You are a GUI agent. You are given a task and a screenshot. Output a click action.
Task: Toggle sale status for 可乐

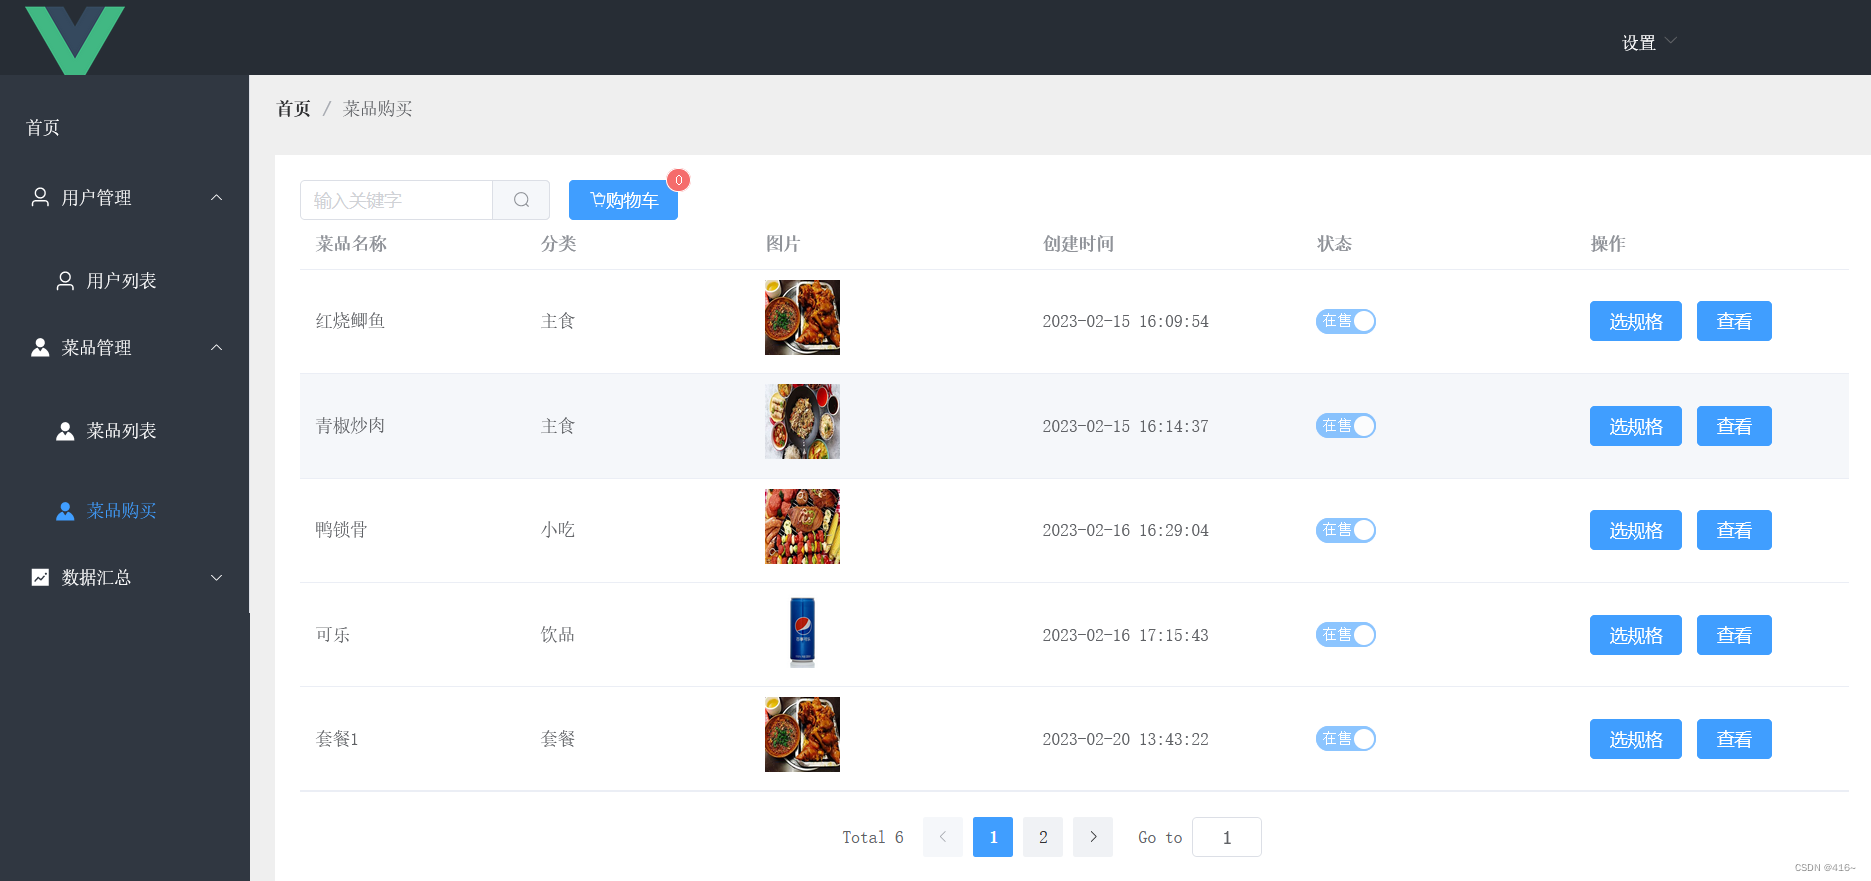tap(1346, 635)
